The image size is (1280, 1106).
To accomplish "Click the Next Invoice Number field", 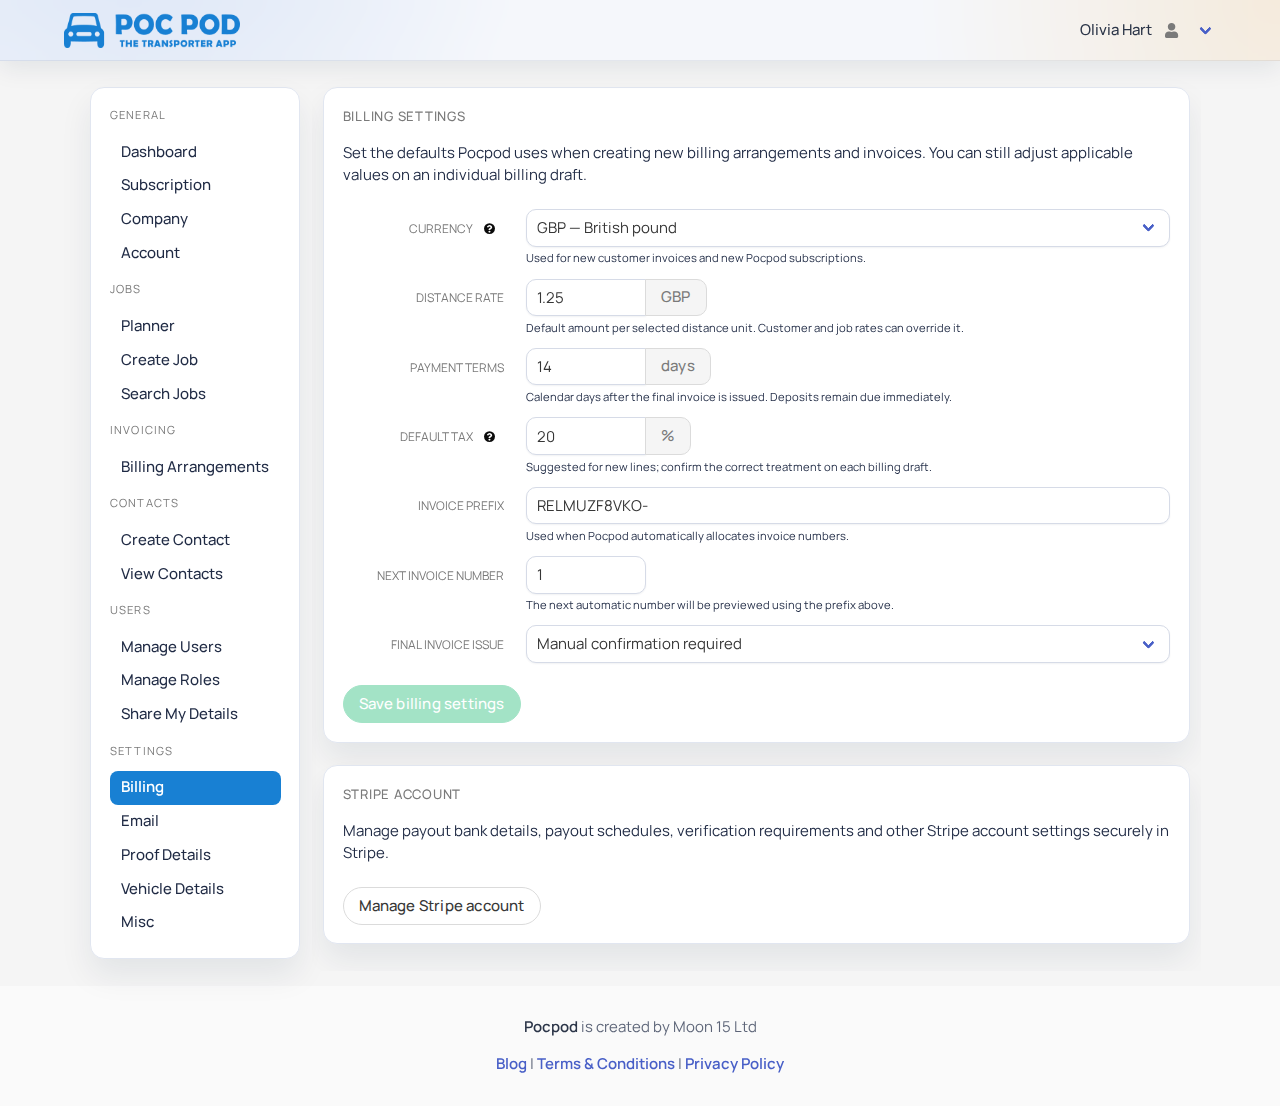I will [x=586, y=575].
